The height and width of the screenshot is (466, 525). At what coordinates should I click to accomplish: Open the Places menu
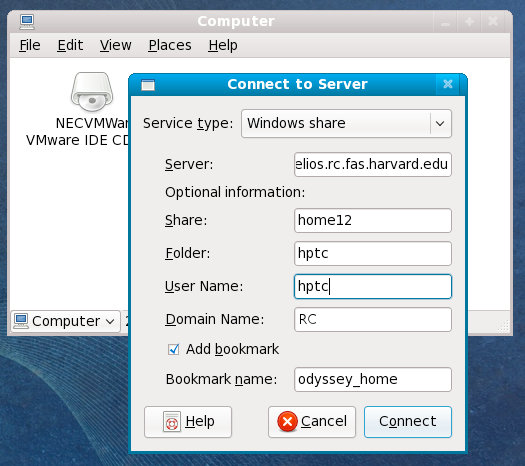tap(170, 45)
